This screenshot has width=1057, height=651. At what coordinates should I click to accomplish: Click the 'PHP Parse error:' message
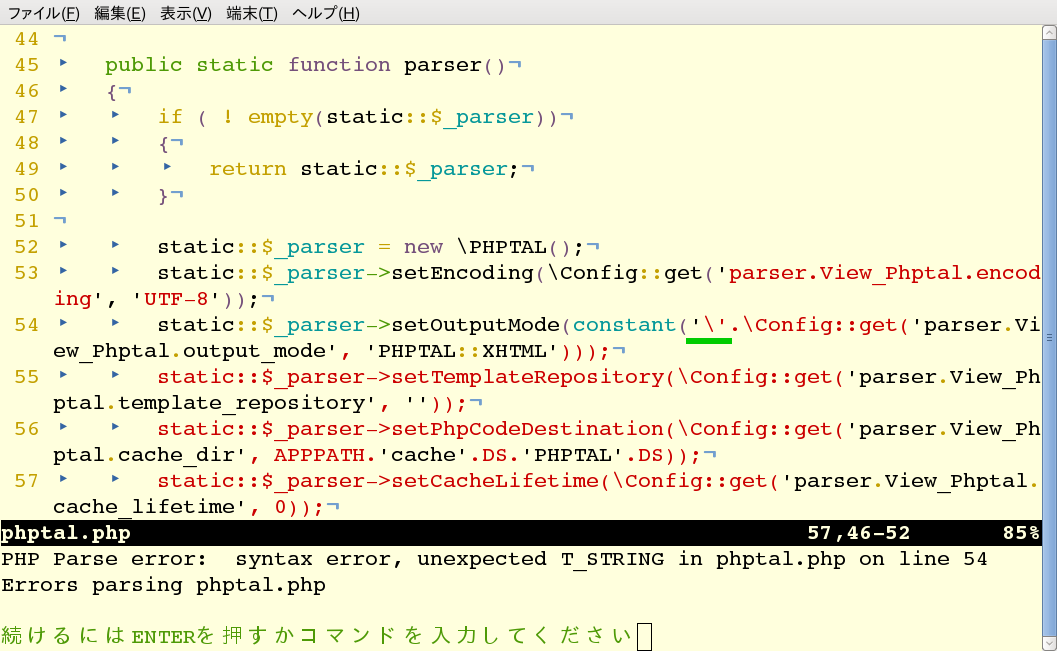[104, 559]
